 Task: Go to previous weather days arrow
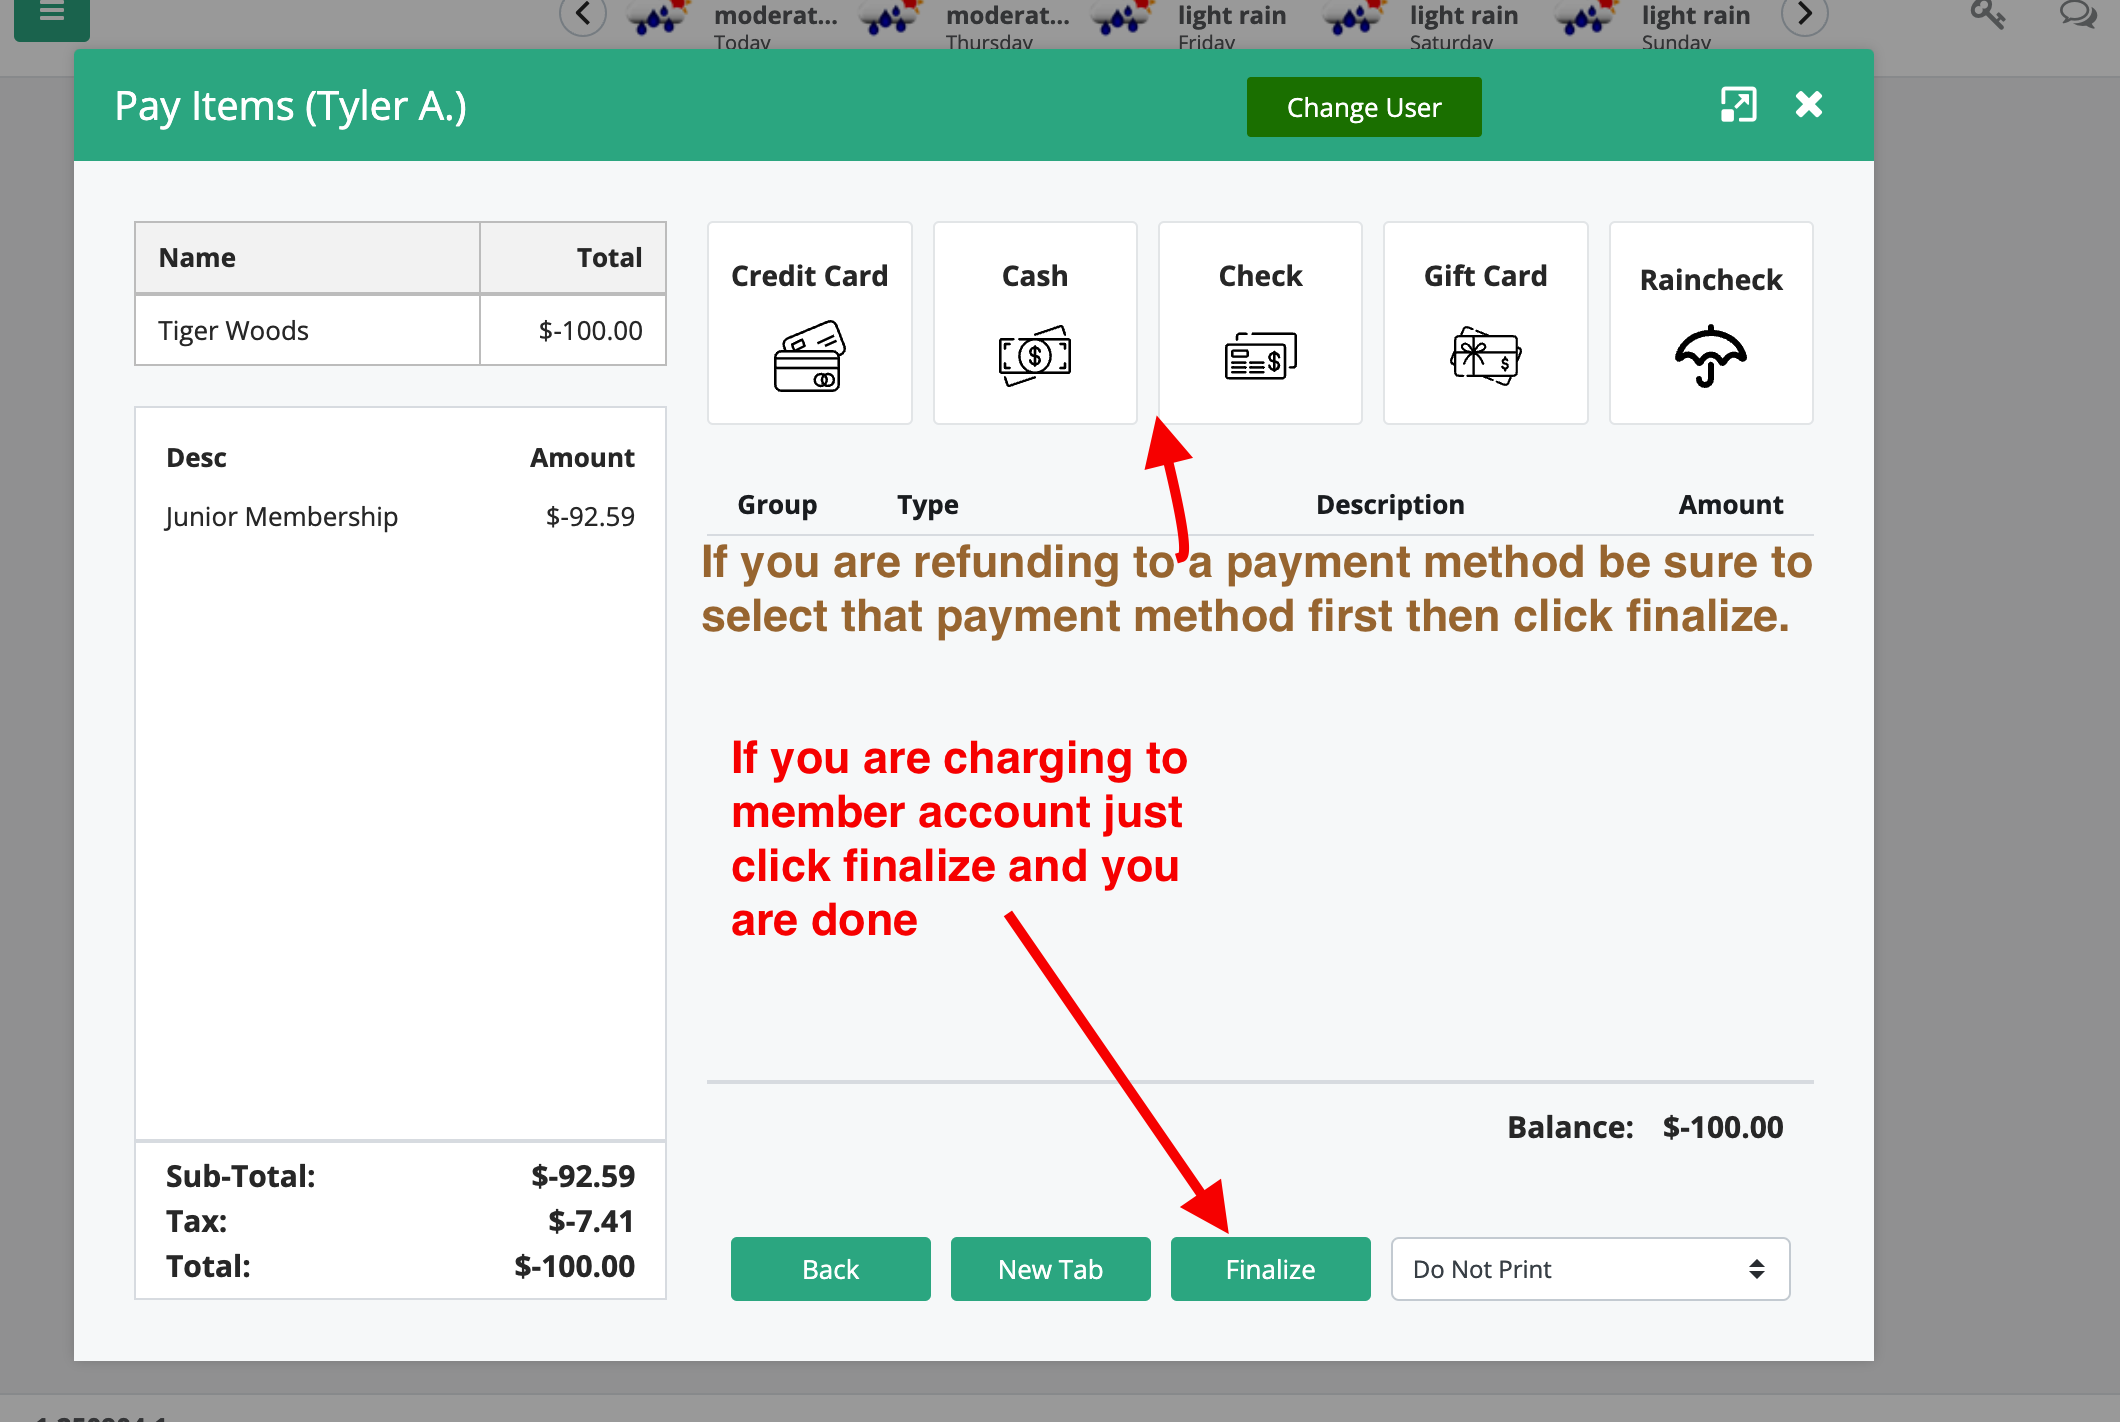pyautogui.click(x=583, y=14)
